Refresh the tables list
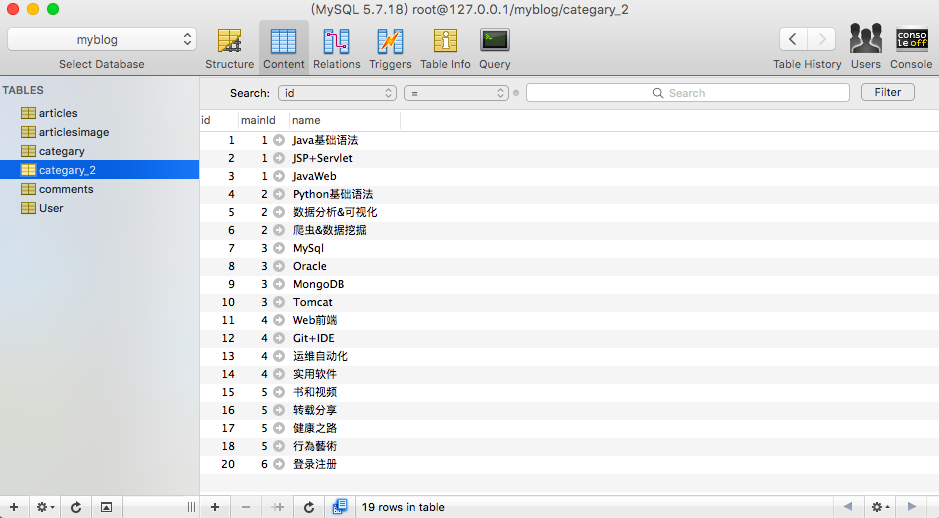The height and width of the screenshot is (518, 939). click(x=76, y=507)
